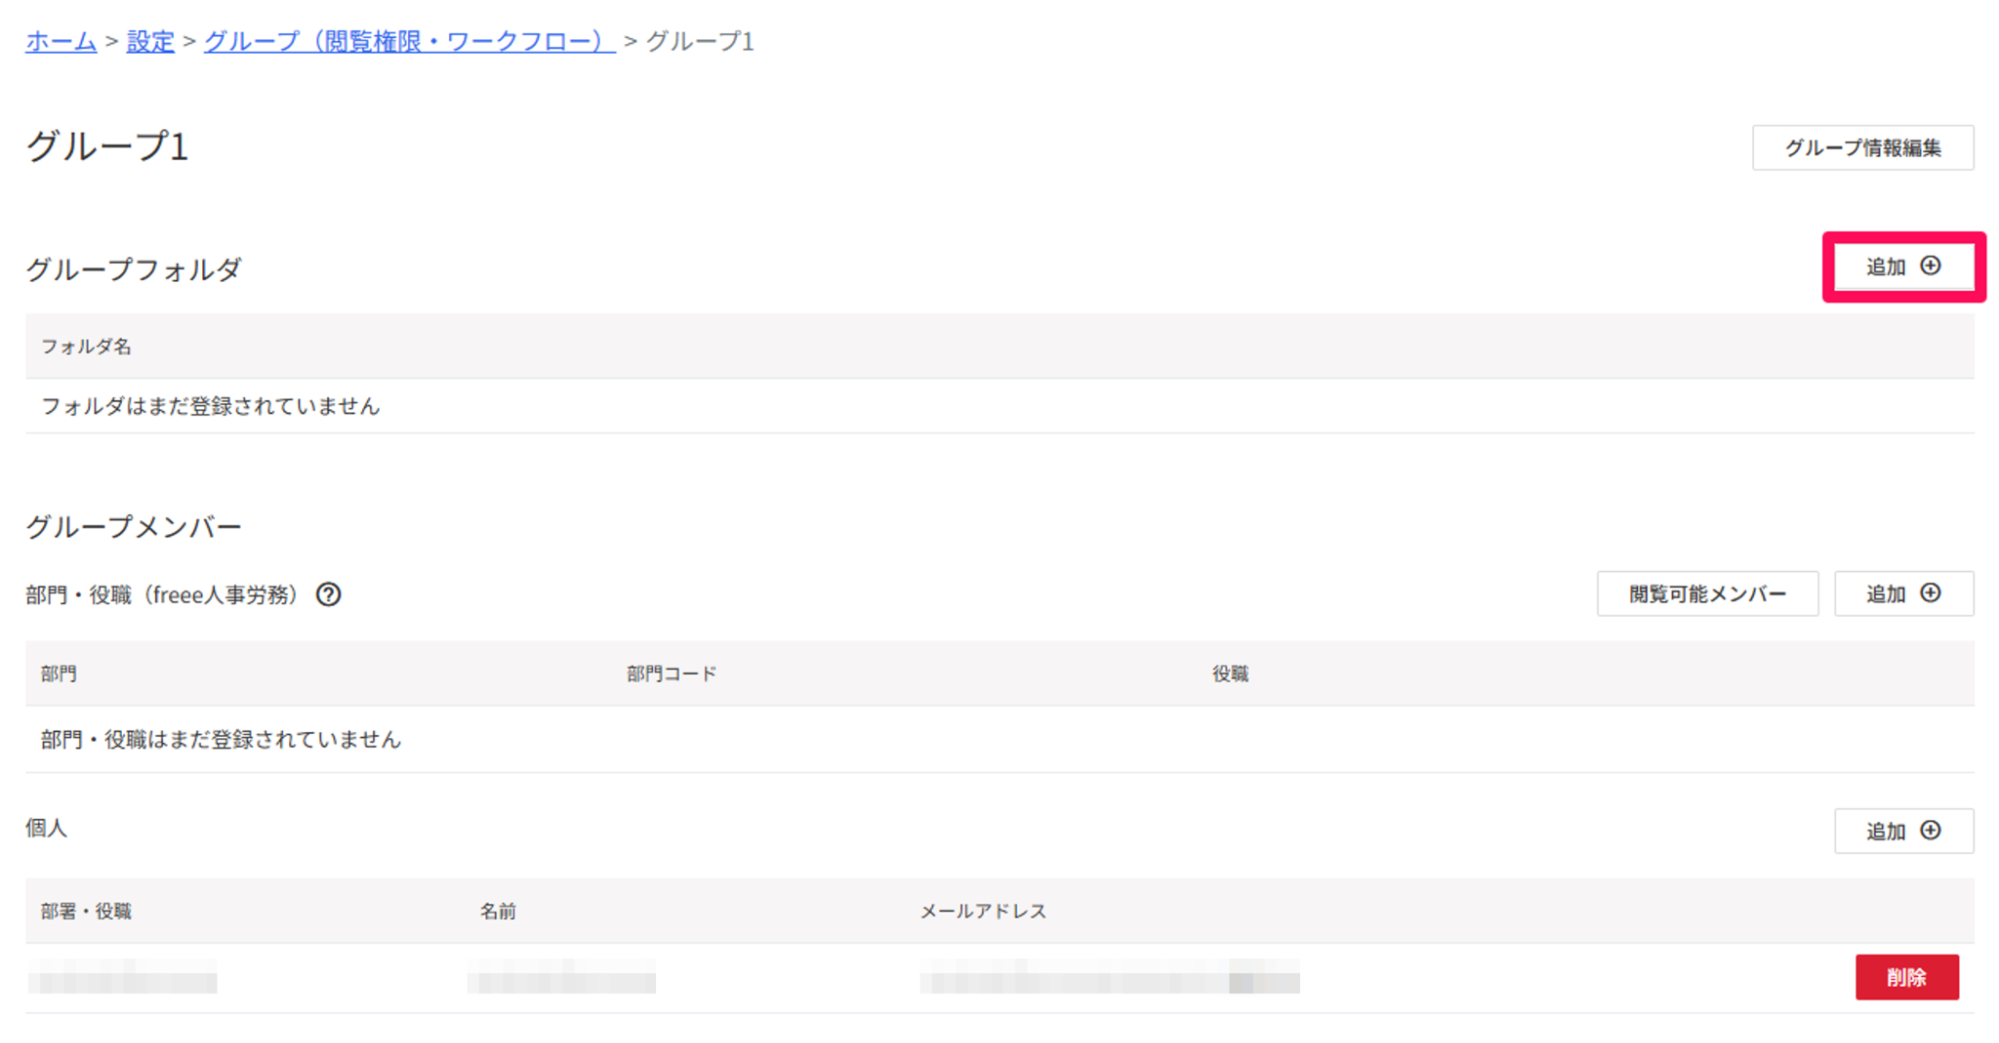Delete the member with red 削除 button
This screenshot has width=1999, height=1043.
[1906, 977]
